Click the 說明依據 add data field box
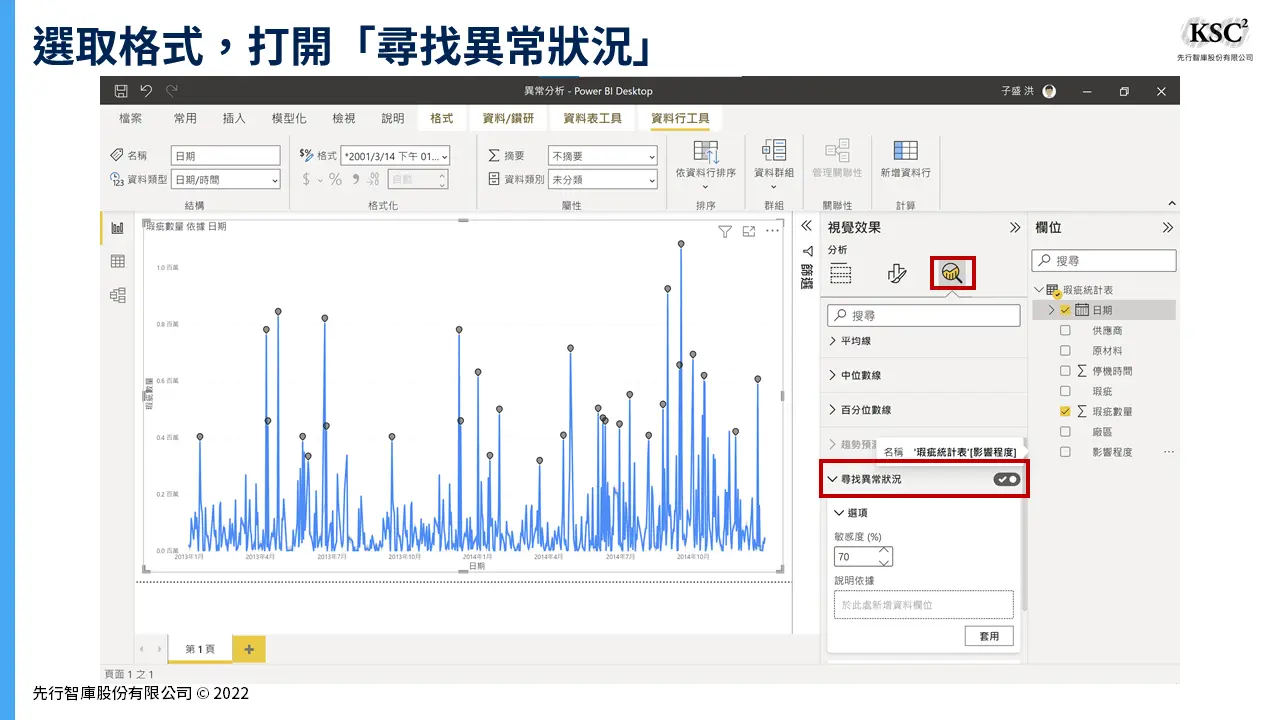Screen dimensions: 1280x720 [923, 605]
